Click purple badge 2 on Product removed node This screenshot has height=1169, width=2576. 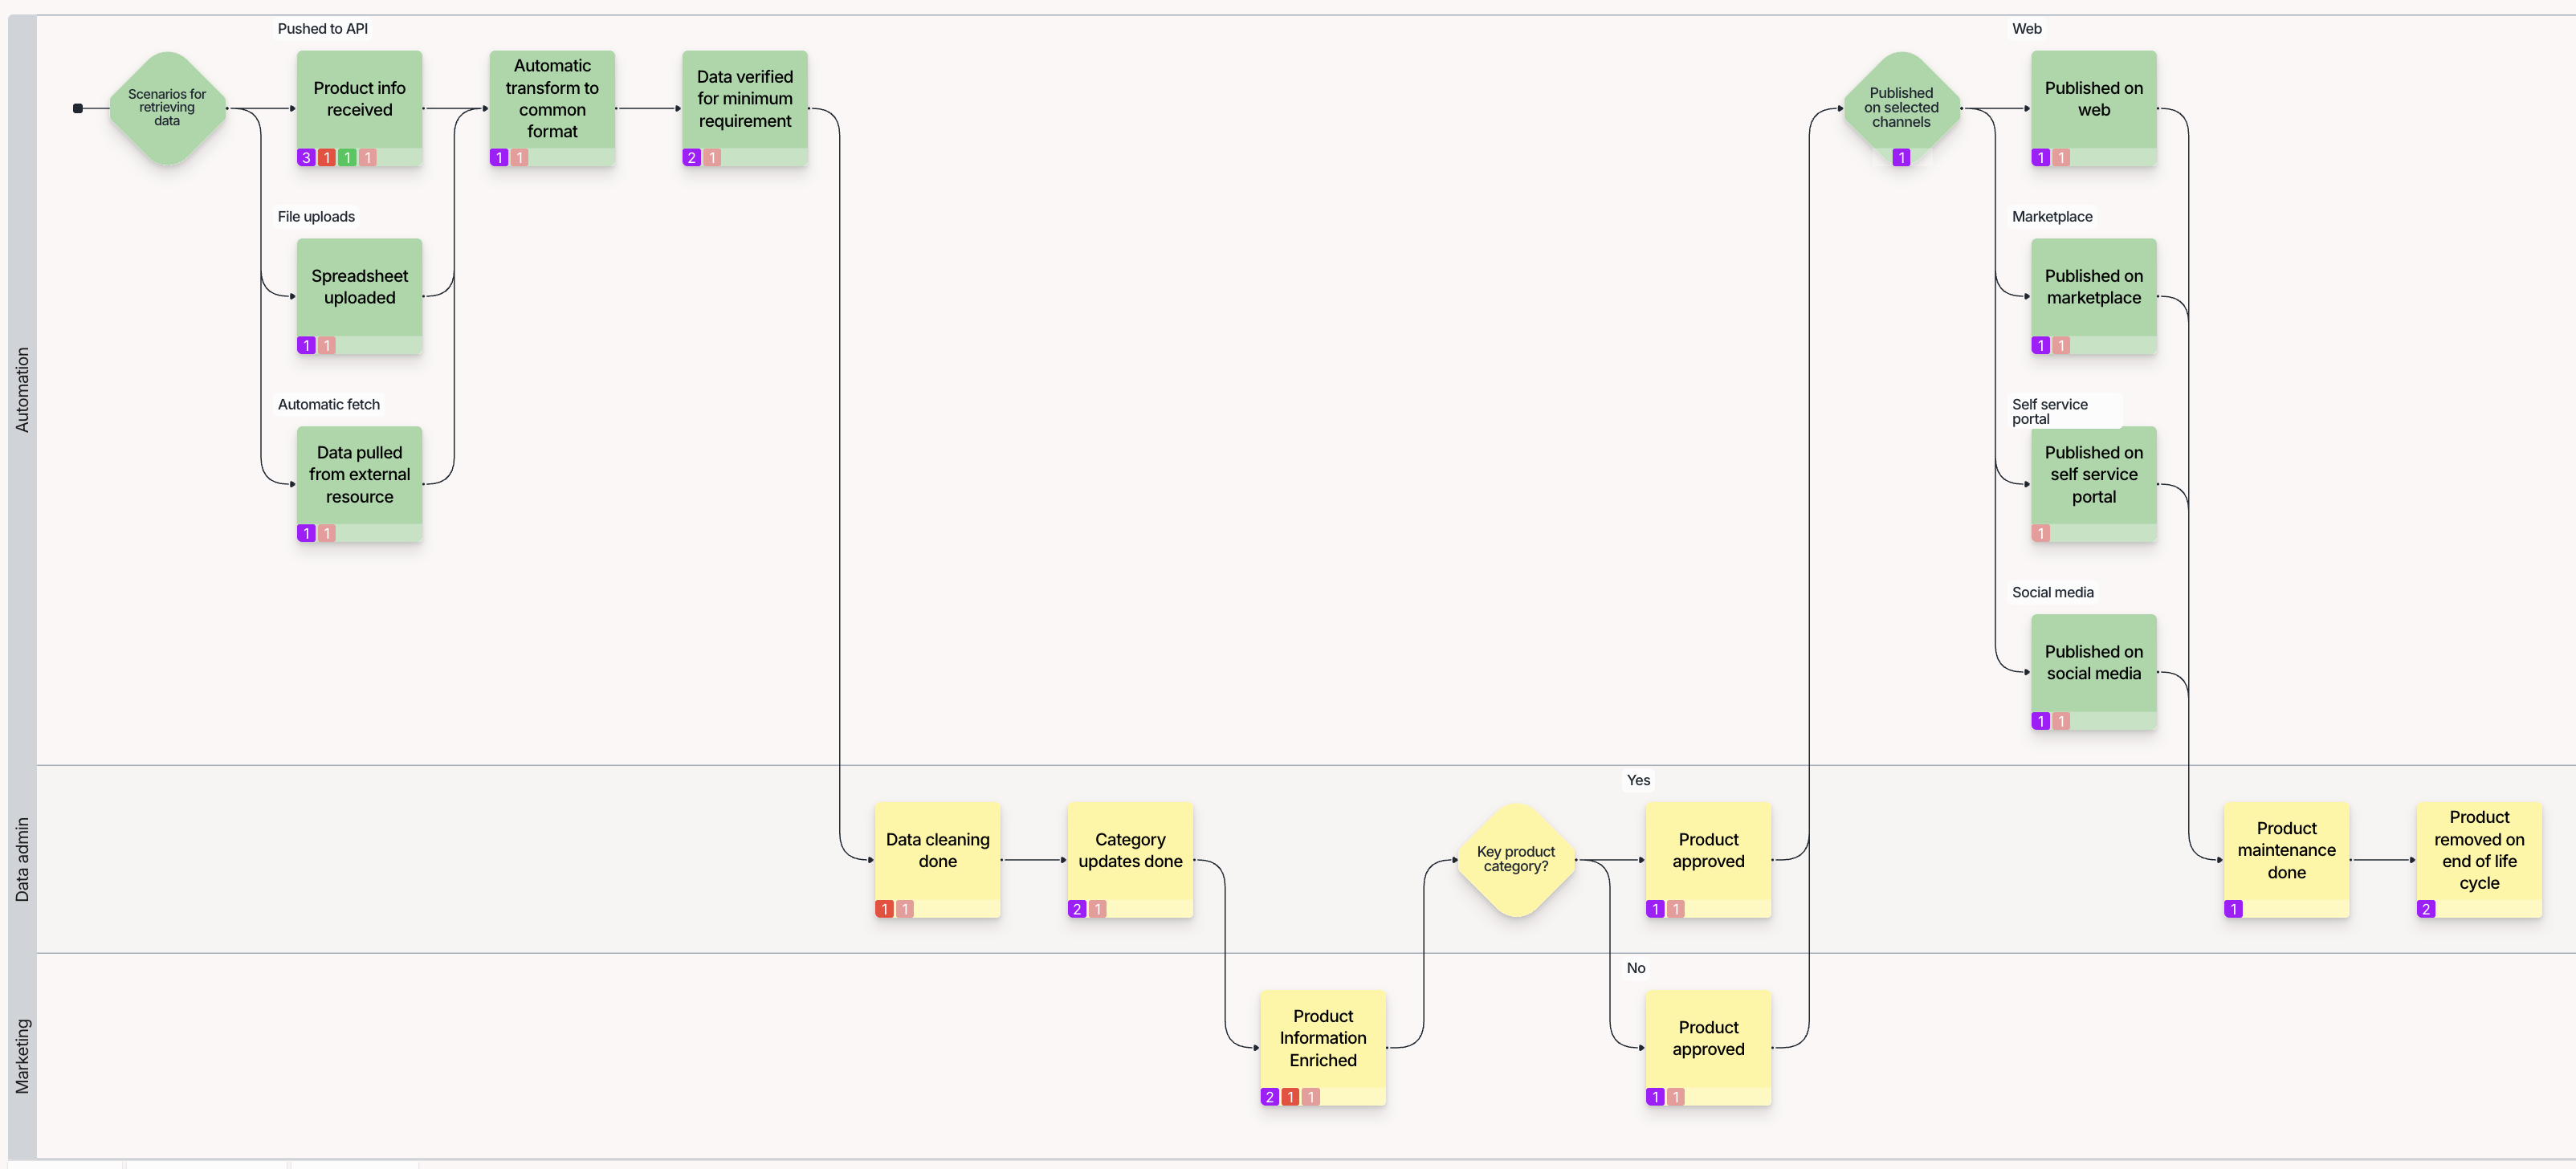pos(2426,909)
